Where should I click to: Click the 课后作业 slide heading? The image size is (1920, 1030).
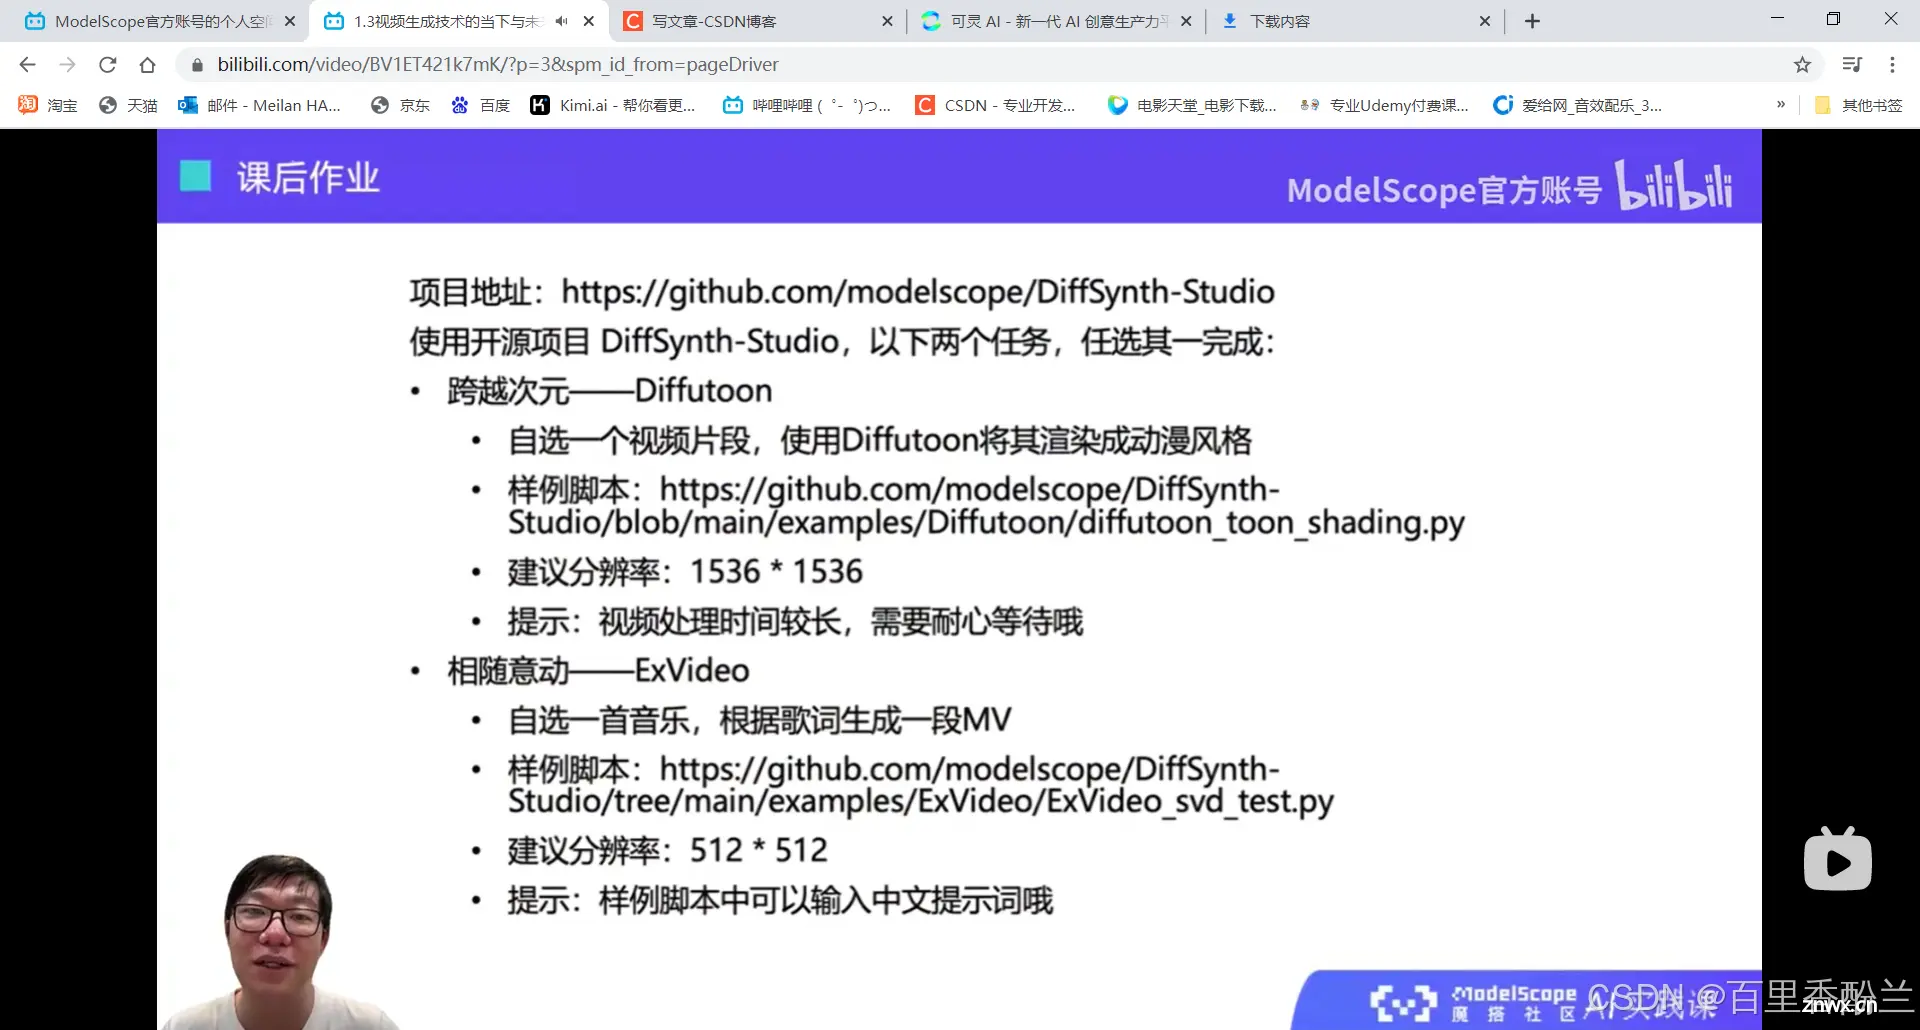coord(308,178)
